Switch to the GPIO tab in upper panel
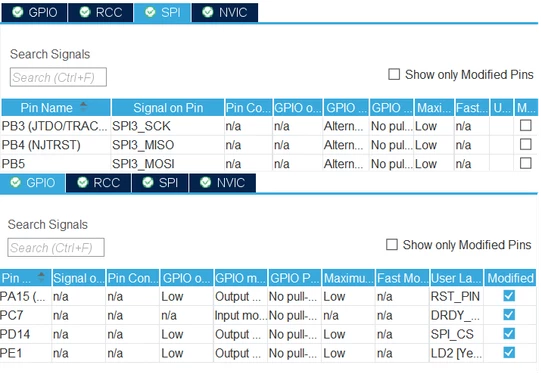This screenshot has width=542, height=375. (34, 12)
